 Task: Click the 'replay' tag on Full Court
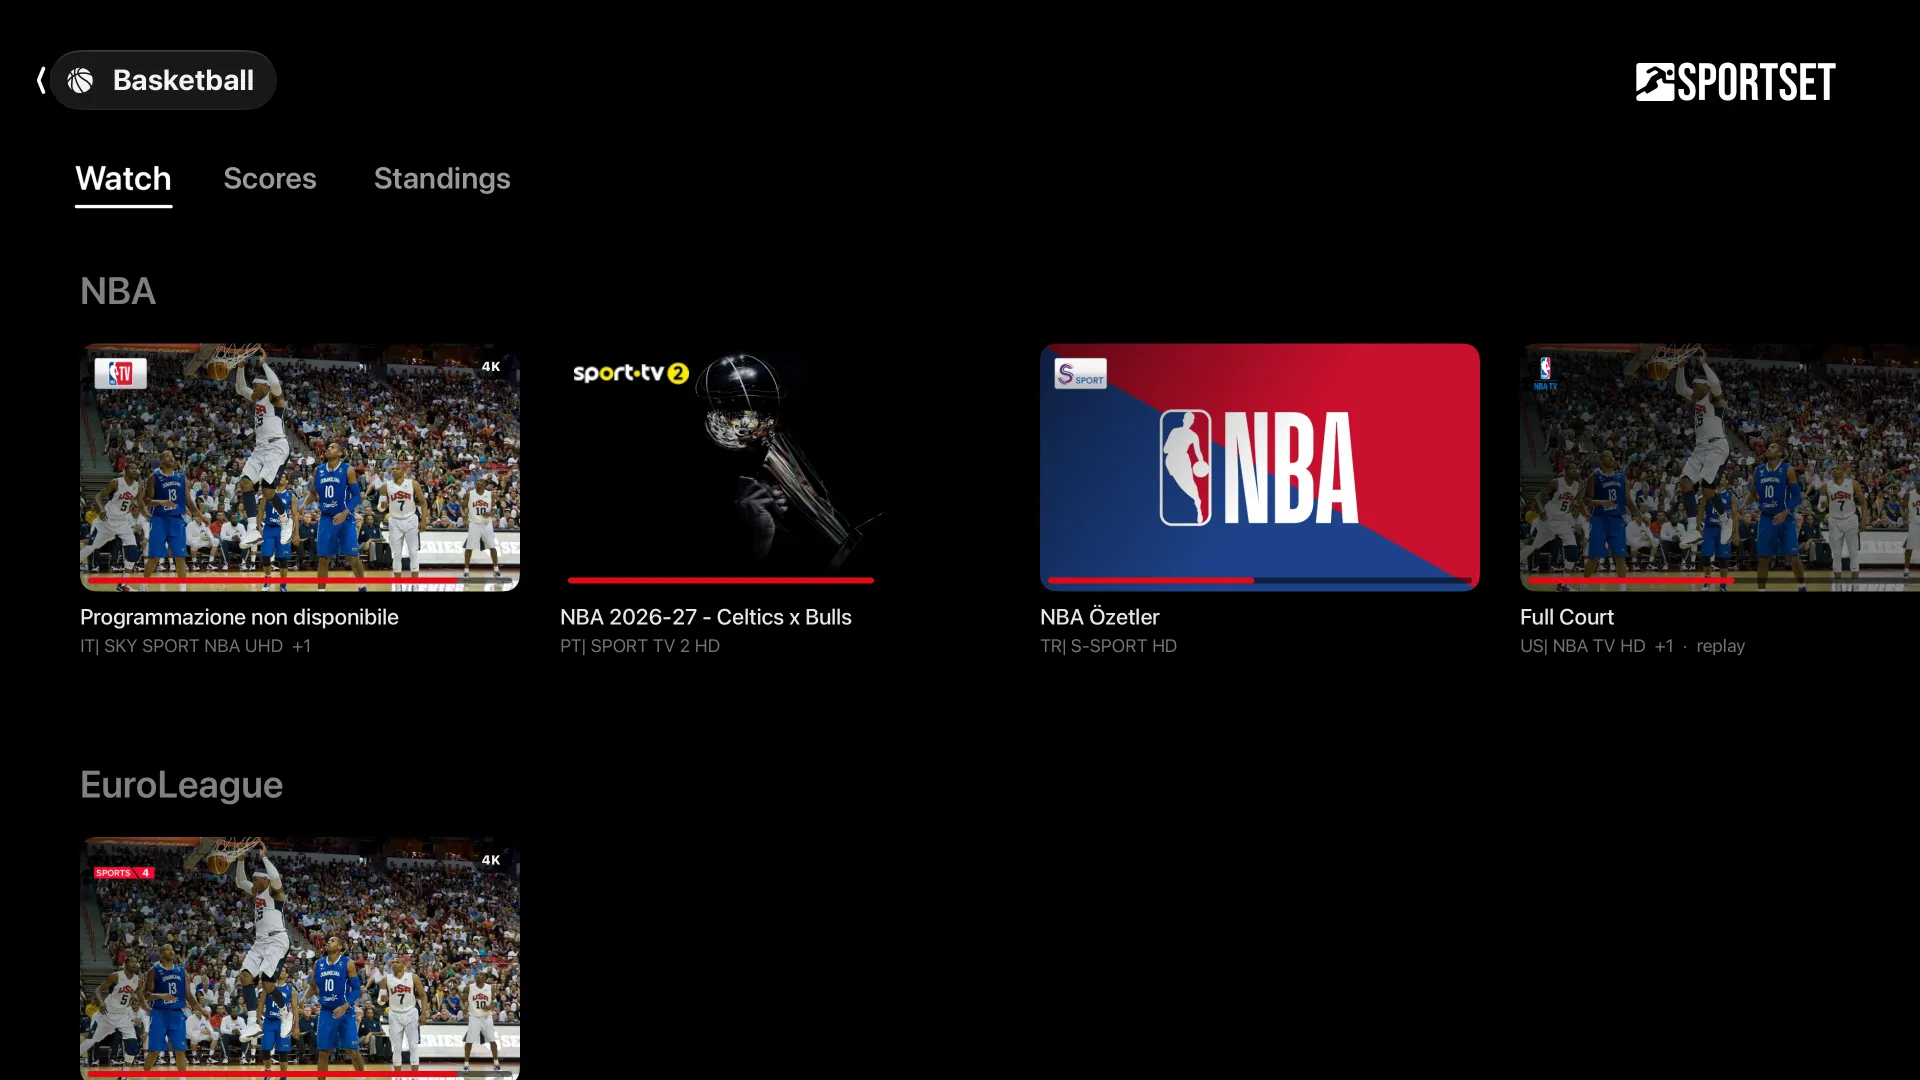(x=1720, y=647)
